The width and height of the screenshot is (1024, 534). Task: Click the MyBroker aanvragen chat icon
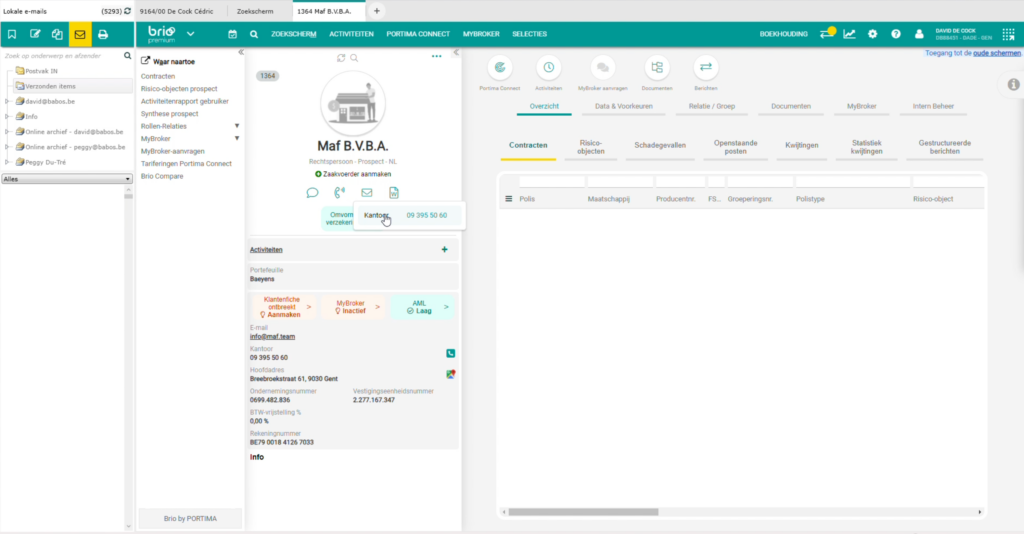(602, 67)
